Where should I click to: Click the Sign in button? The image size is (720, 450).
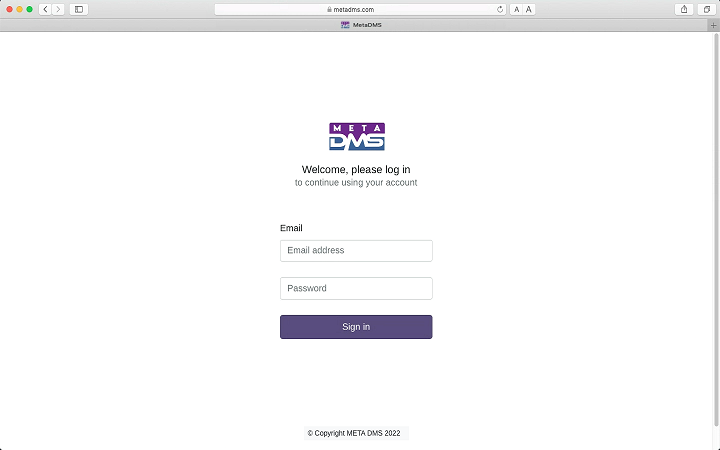[x=356, y=327]
